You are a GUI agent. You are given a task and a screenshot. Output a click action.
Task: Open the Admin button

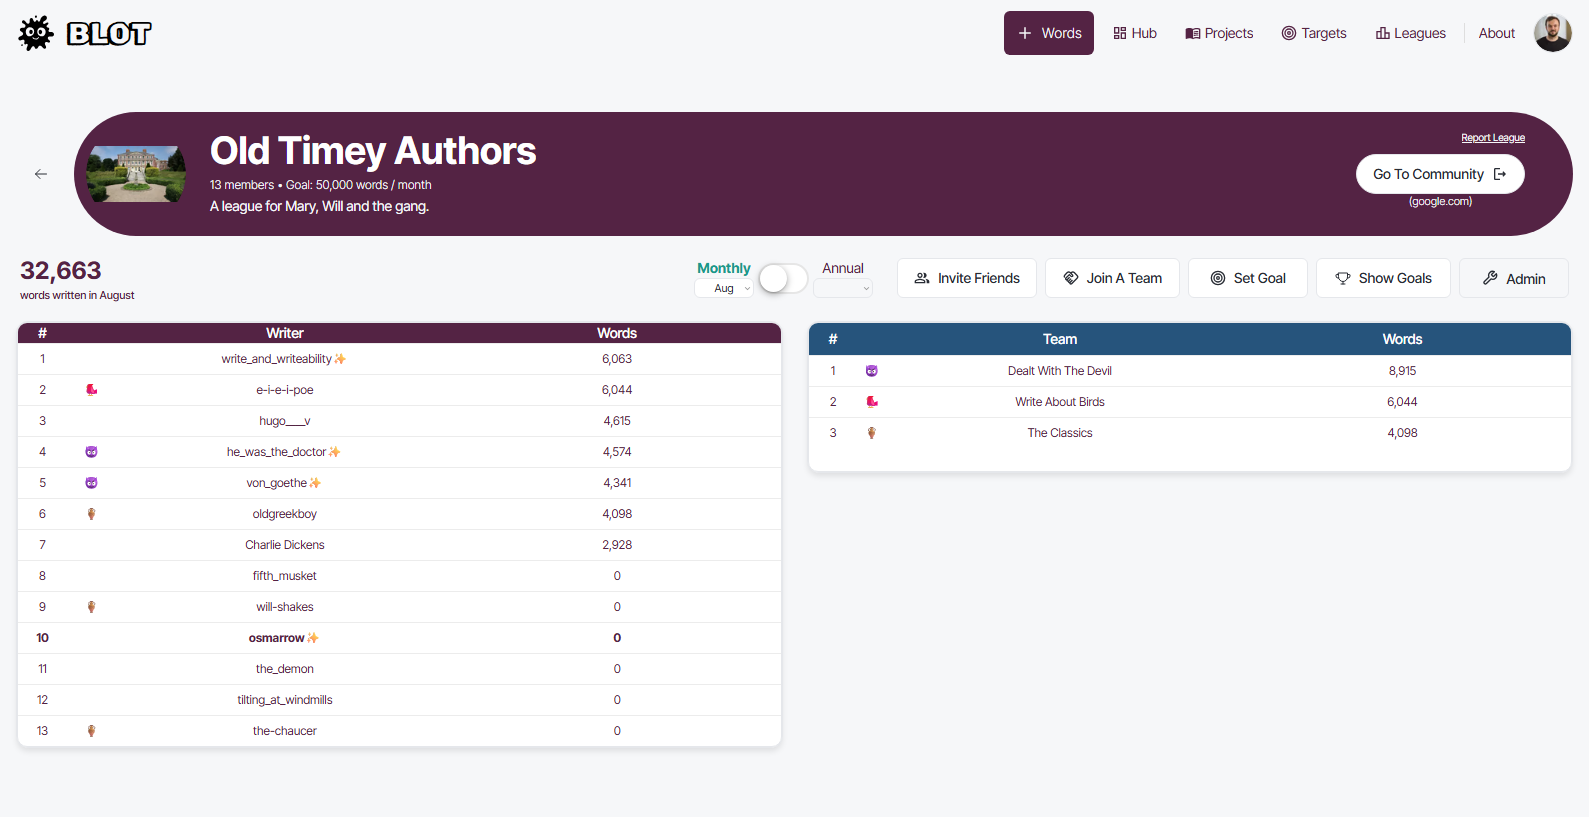click(x=1514, y=278)
